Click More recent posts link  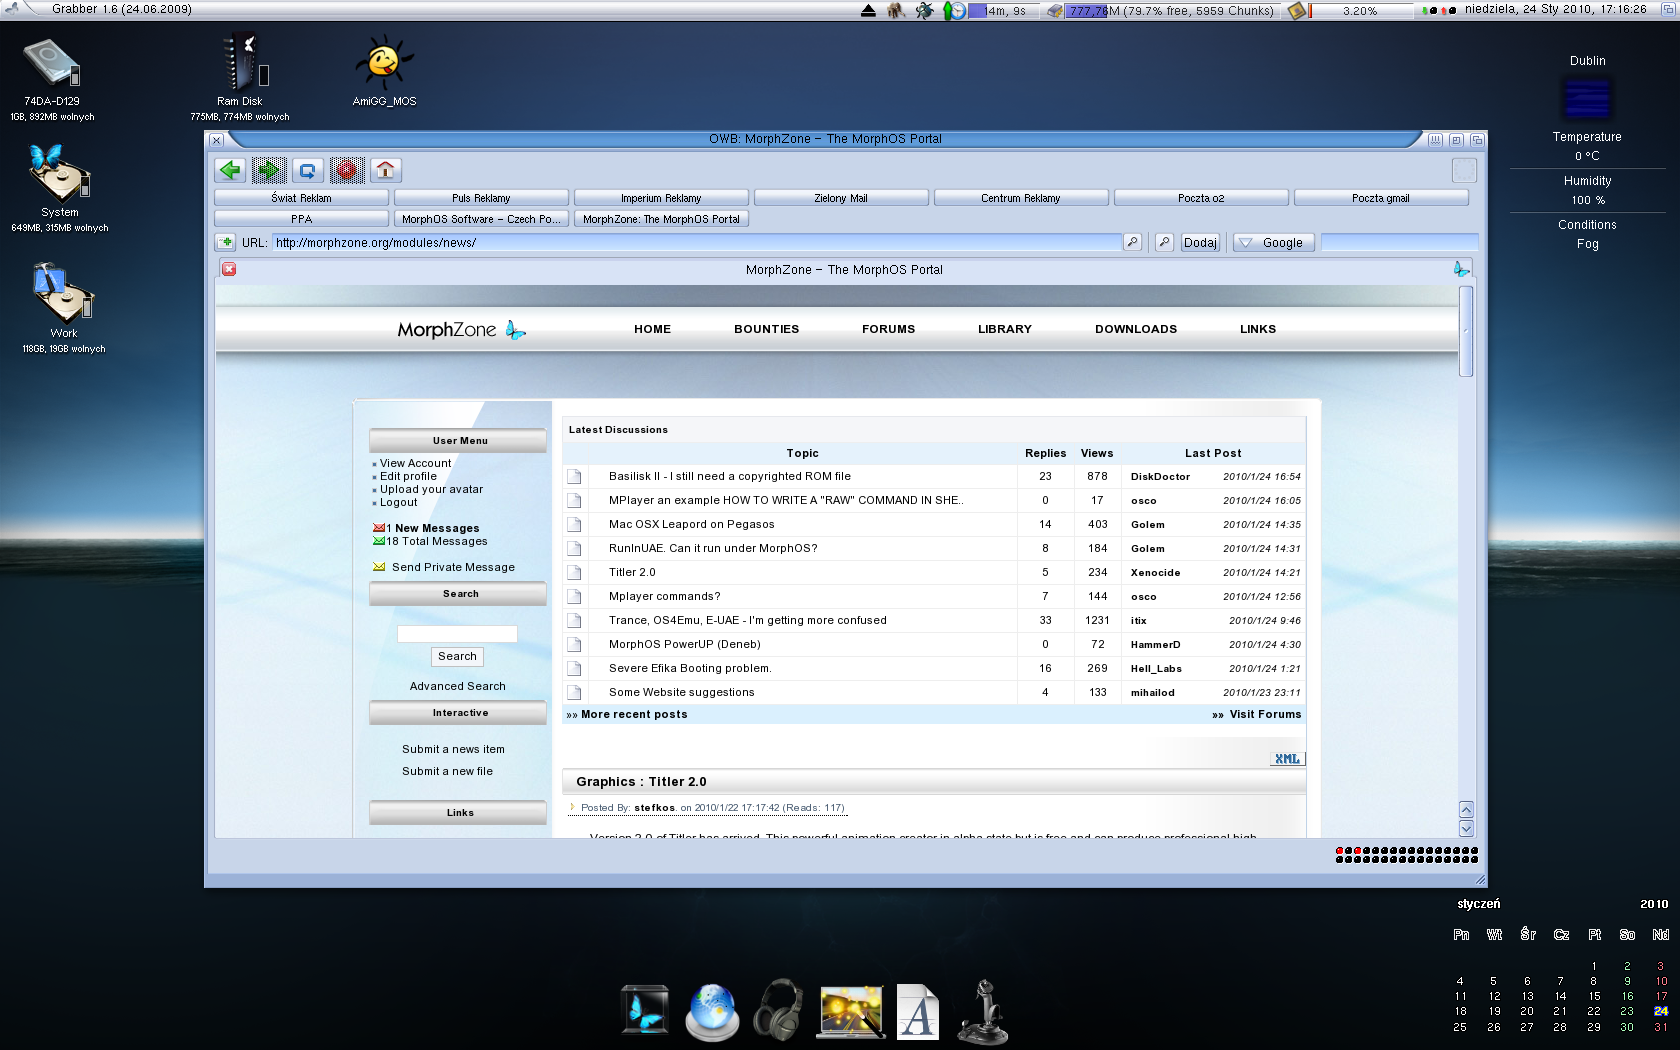click(x=633, y=714)
